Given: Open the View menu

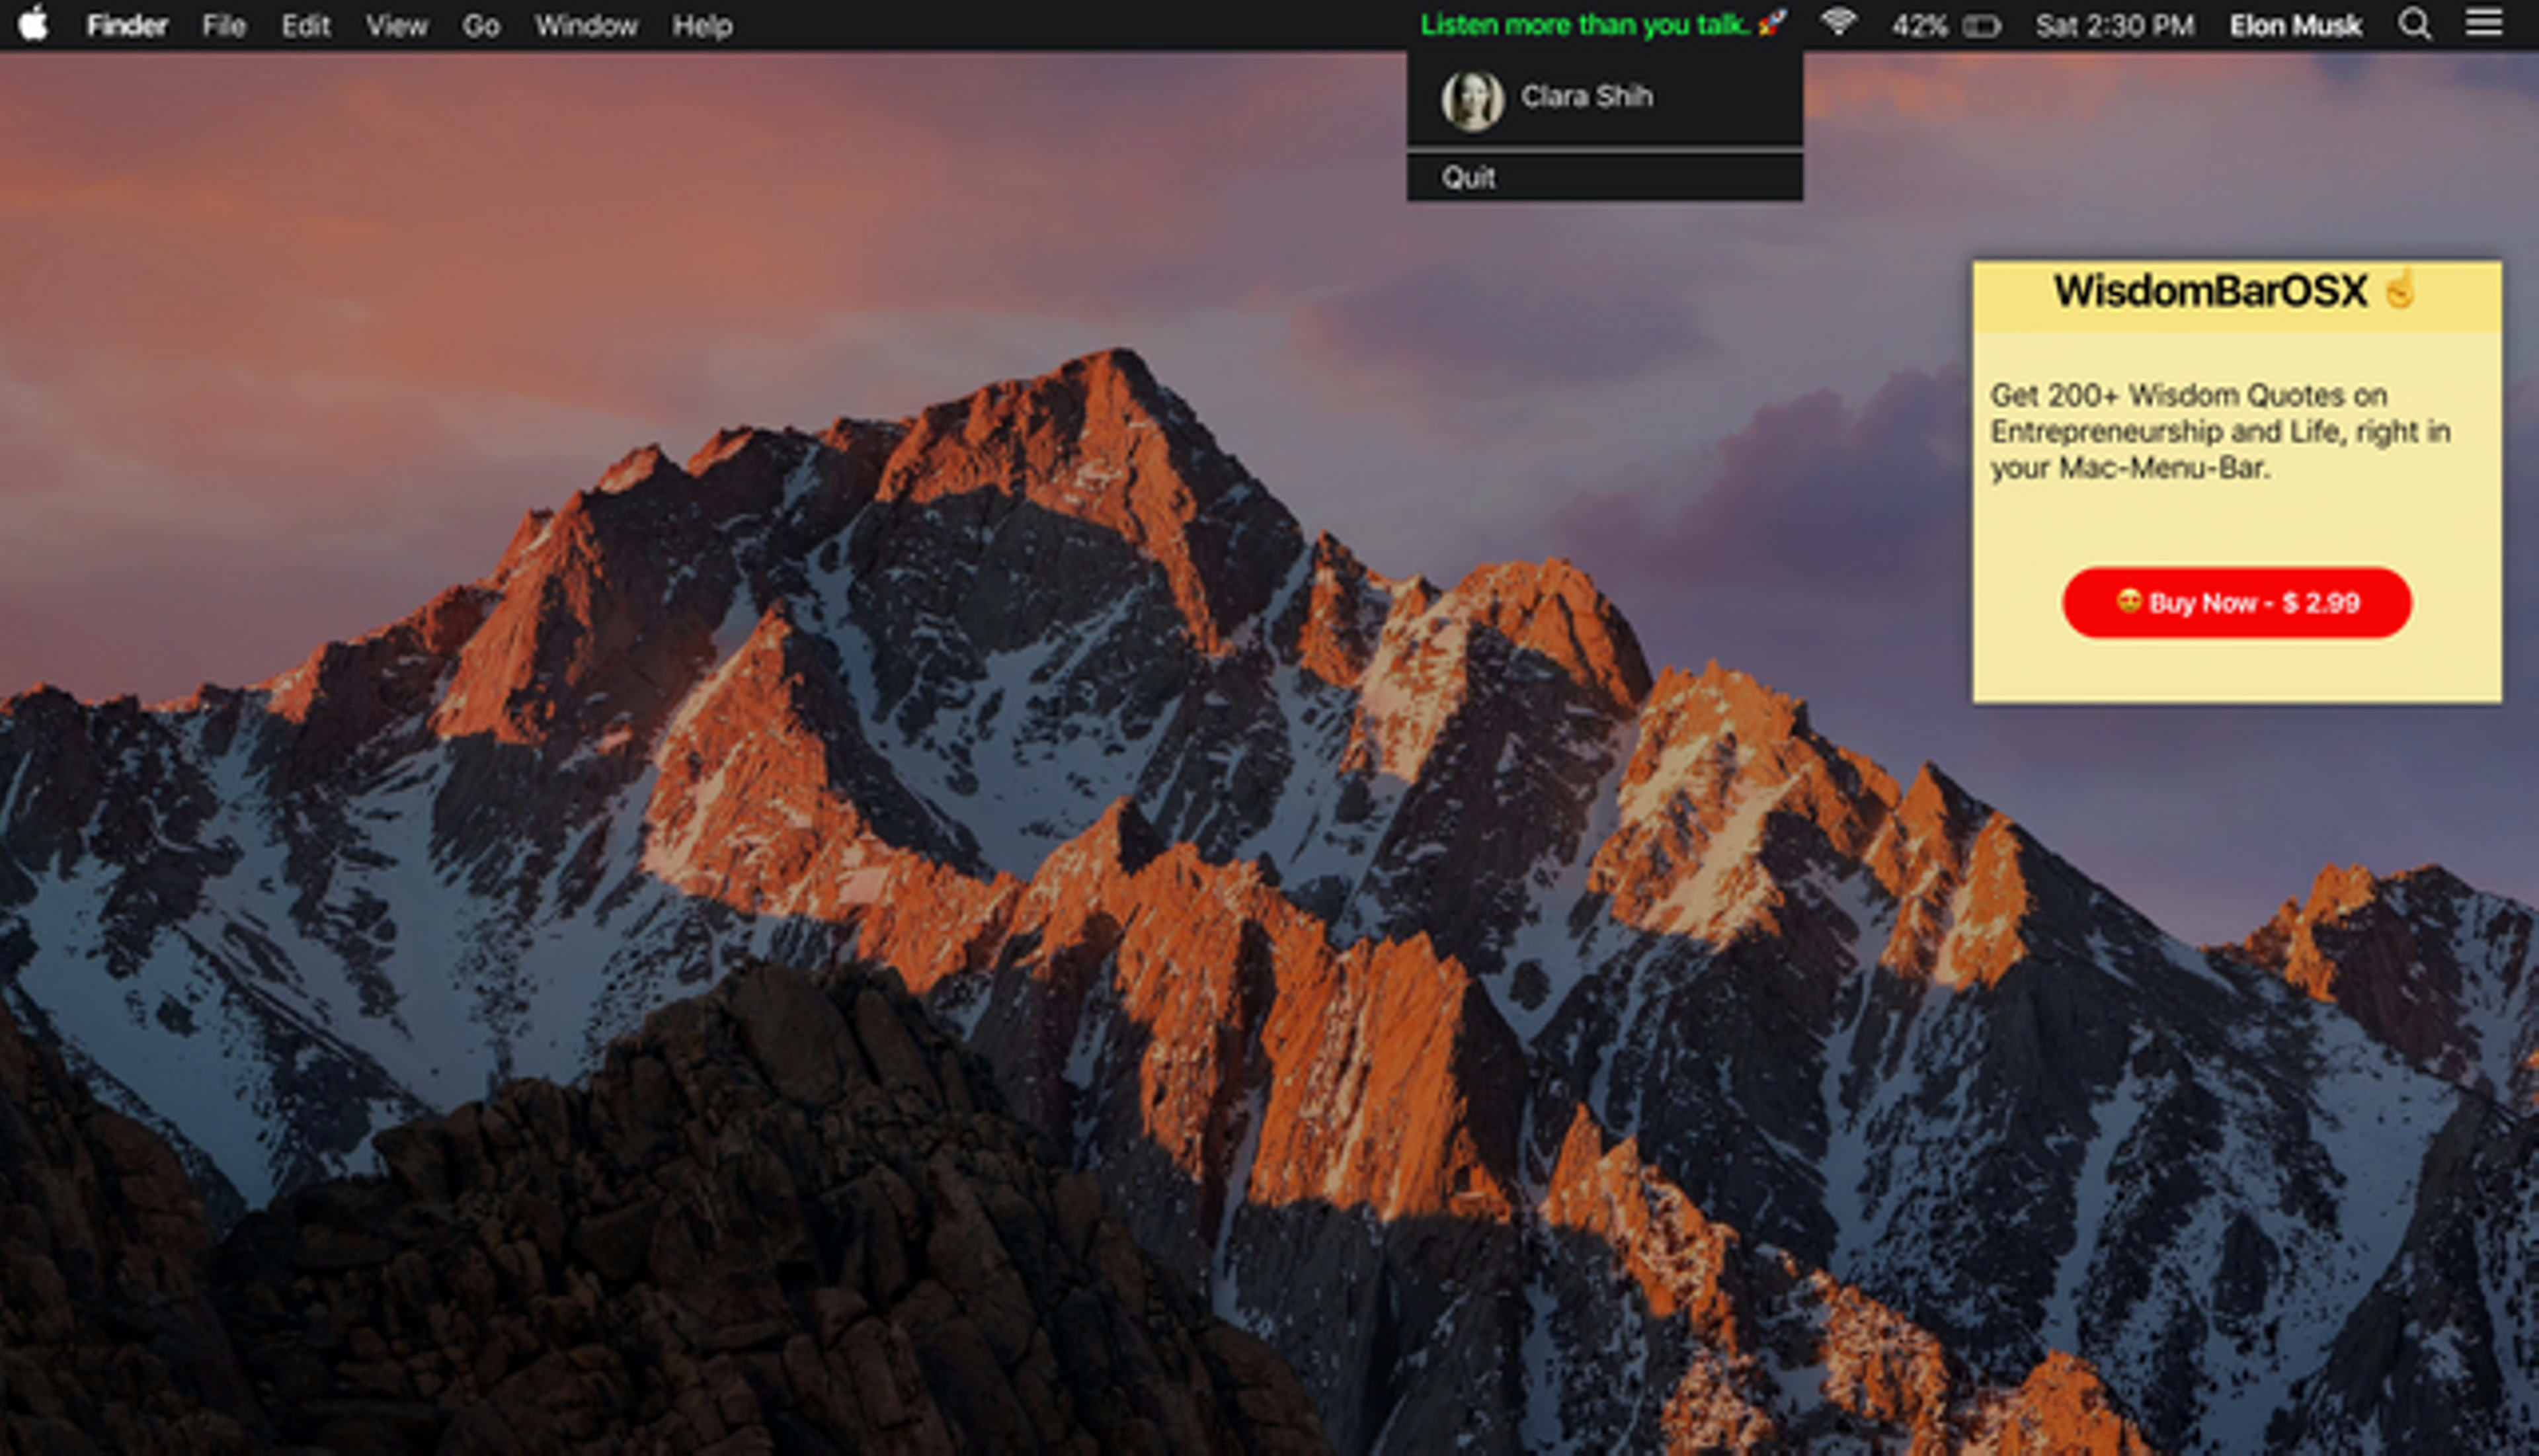Looking at the screenshot, I should 396,25.
